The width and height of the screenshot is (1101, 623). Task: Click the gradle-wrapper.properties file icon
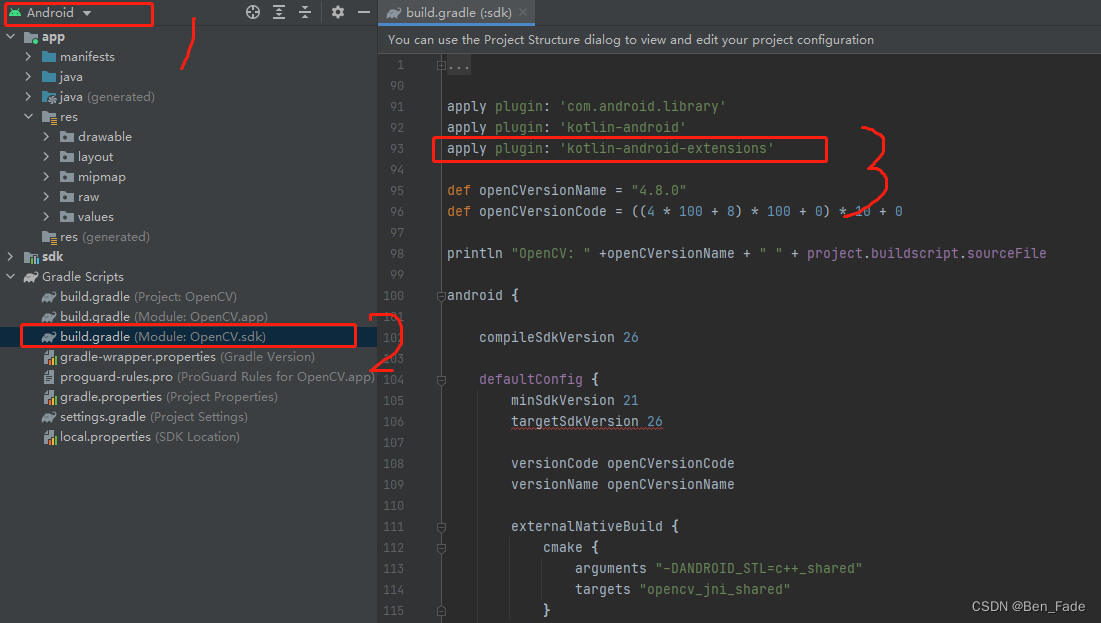tap(50, 358)
